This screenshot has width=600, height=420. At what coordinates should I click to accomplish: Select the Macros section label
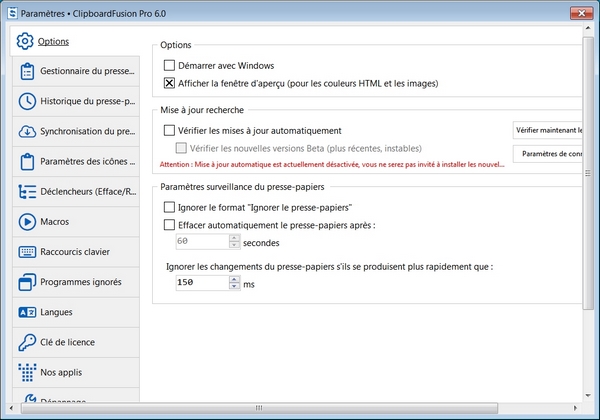(55, 222)
